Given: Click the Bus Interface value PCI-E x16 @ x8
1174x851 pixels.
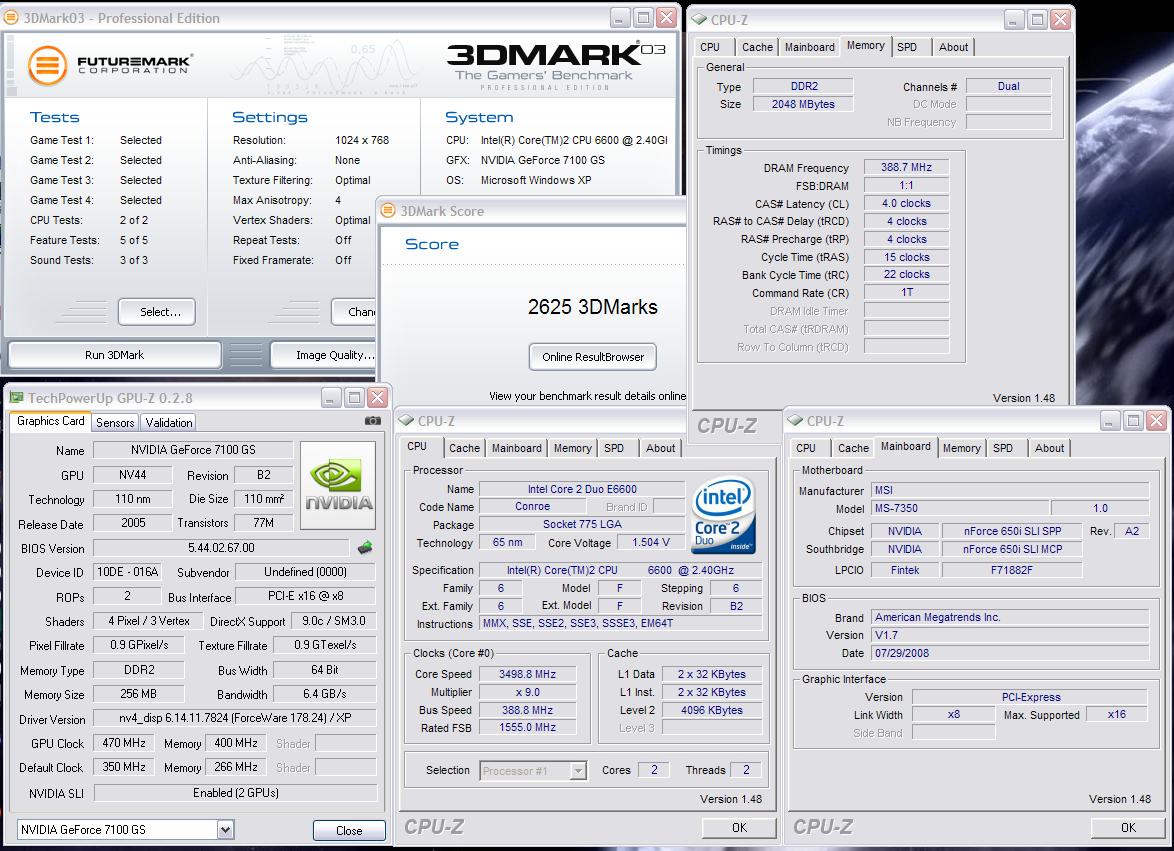Looking at the screenshot, I should click(305, 597).
